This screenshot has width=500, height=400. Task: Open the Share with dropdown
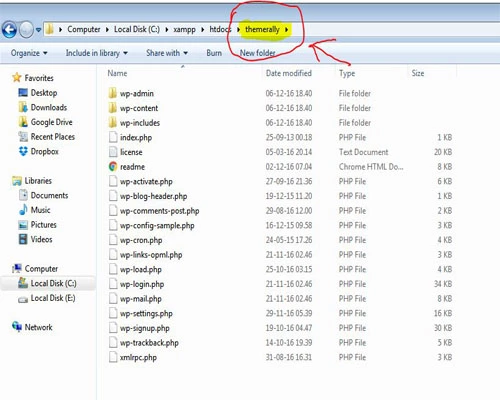coord(167,53)
